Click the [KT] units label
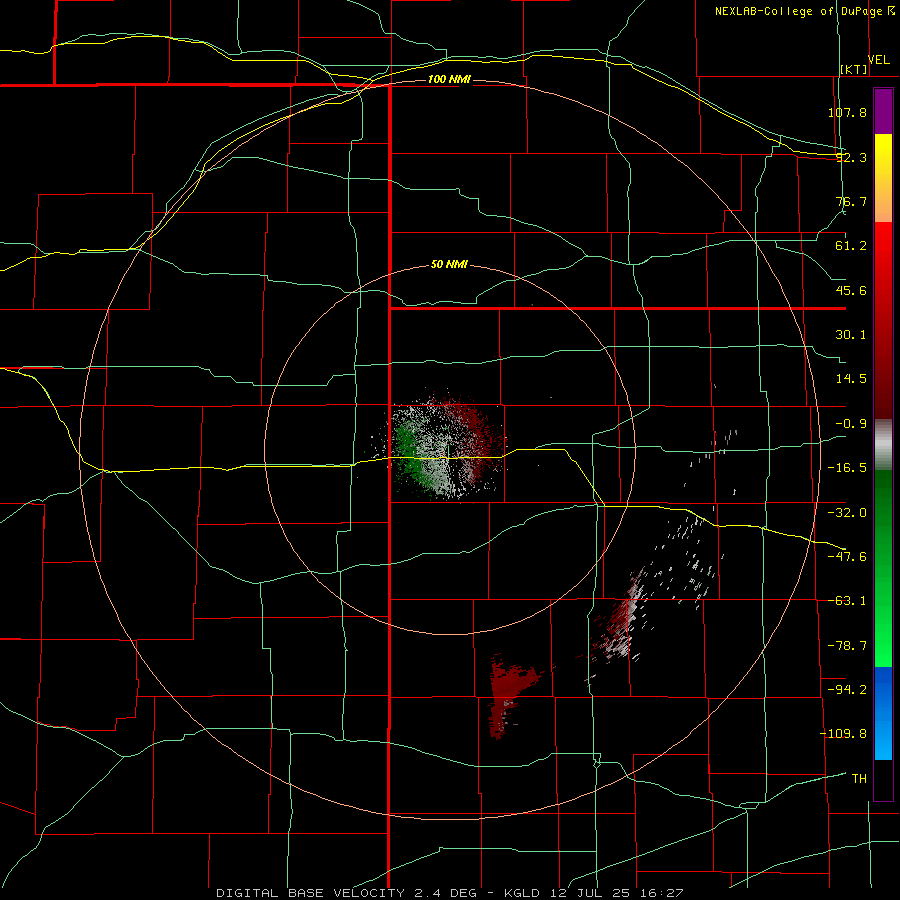Image resolution: width=900 pixels, height=900 pixels. point(854,69)
